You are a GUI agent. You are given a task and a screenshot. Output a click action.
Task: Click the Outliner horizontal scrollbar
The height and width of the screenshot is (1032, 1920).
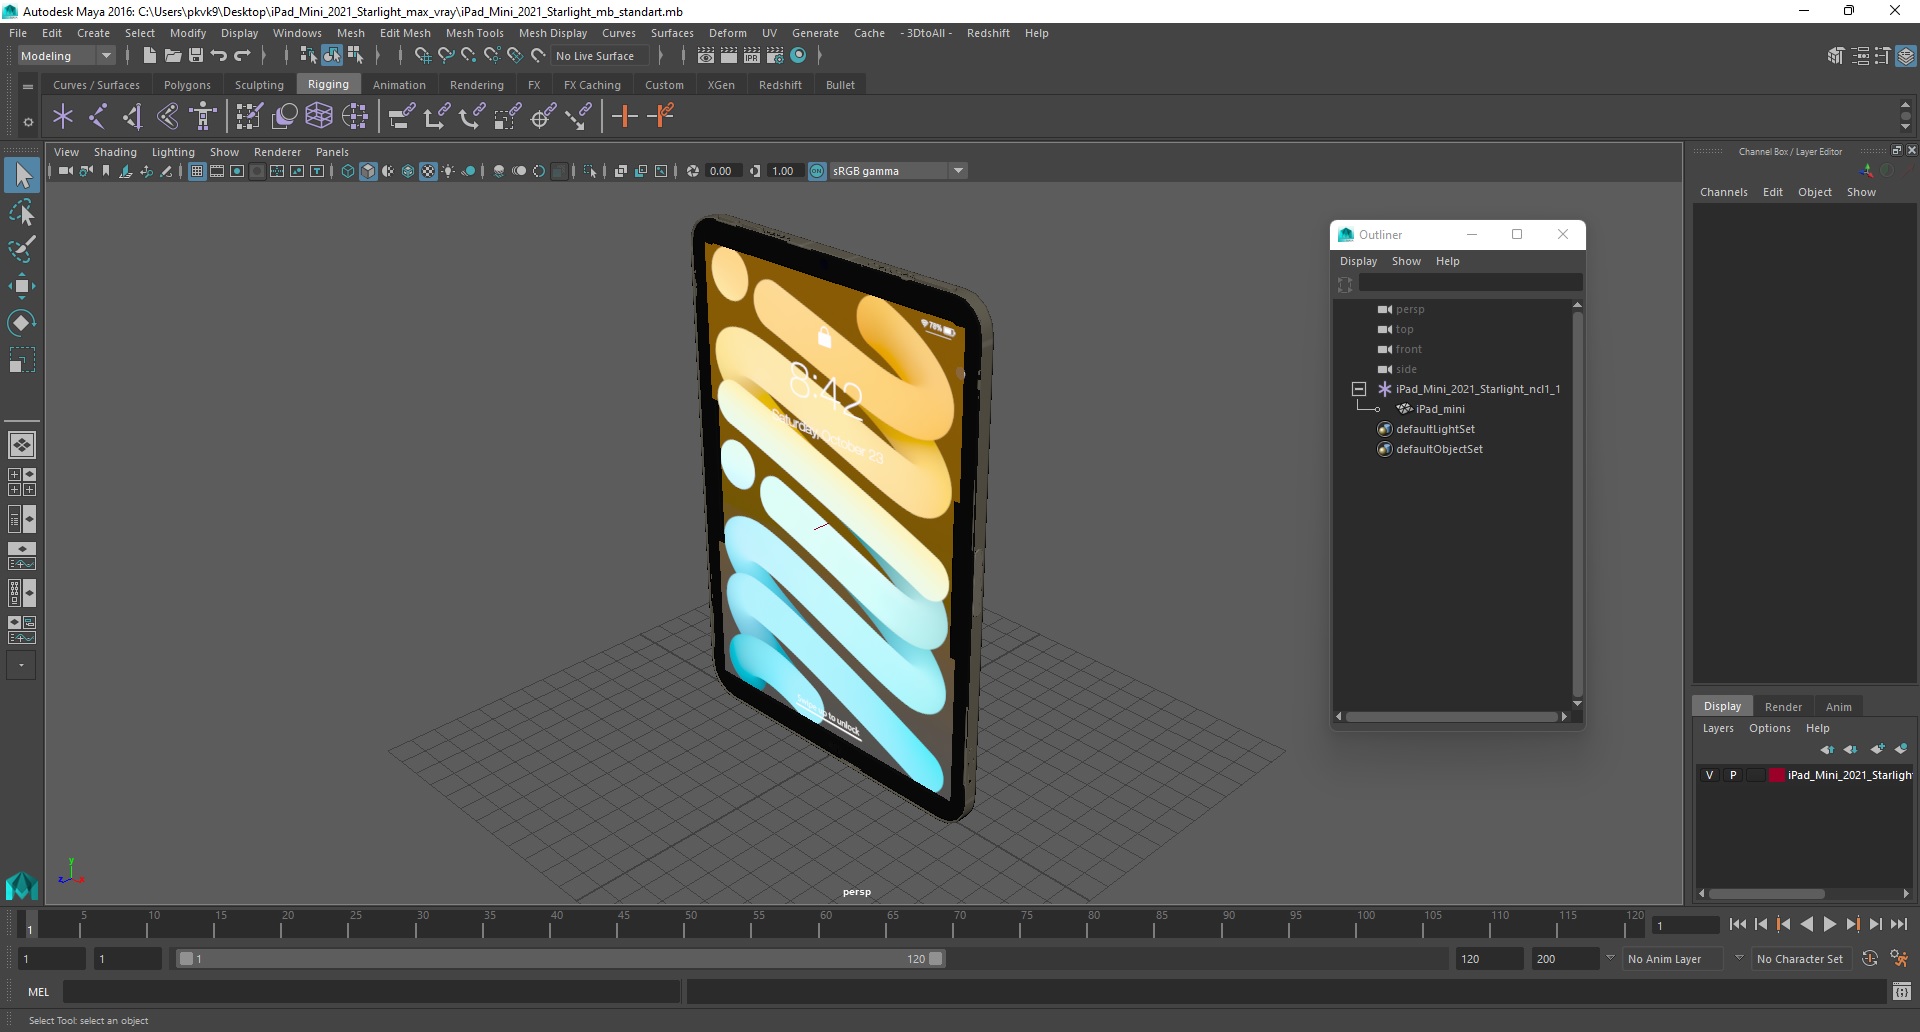1451,716
